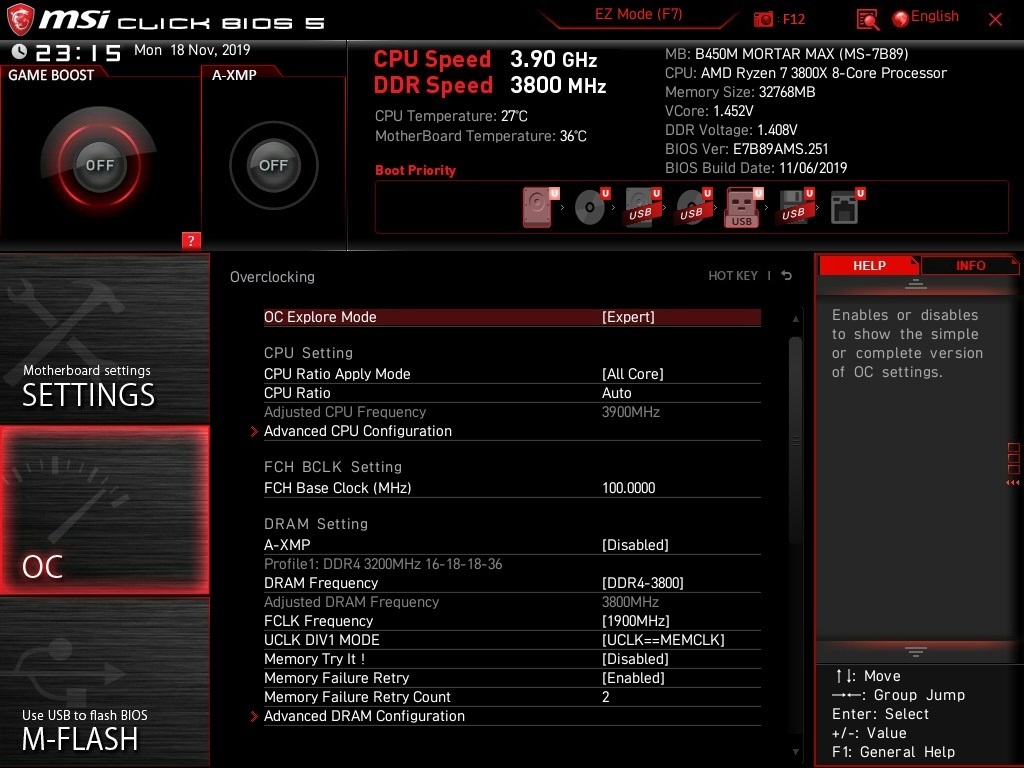This screenshot has width=1024, height=768.
Task: Select the USB hard disk boot device icon
Action: 643,207
